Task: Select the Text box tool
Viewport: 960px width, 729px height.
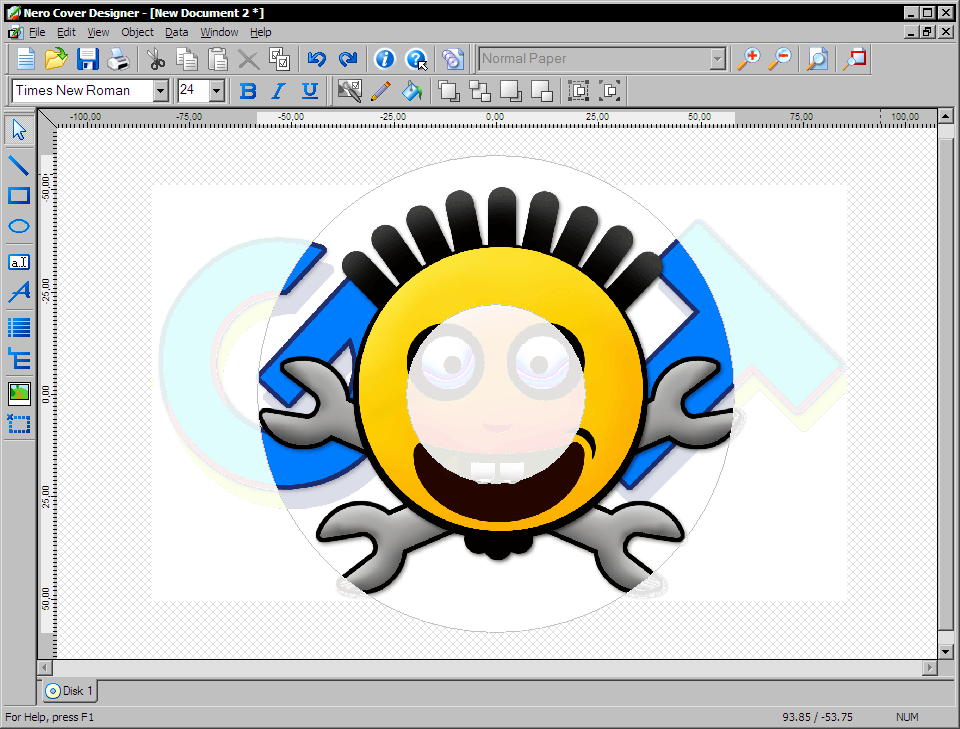Action: (x=19, y=262)
